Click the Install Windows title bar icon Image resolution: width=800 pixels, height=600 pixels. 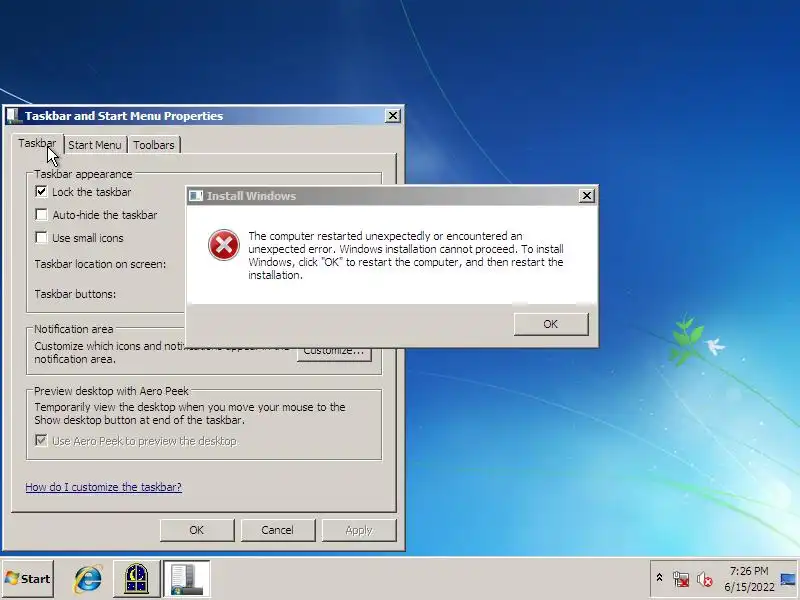pos(195,195)
